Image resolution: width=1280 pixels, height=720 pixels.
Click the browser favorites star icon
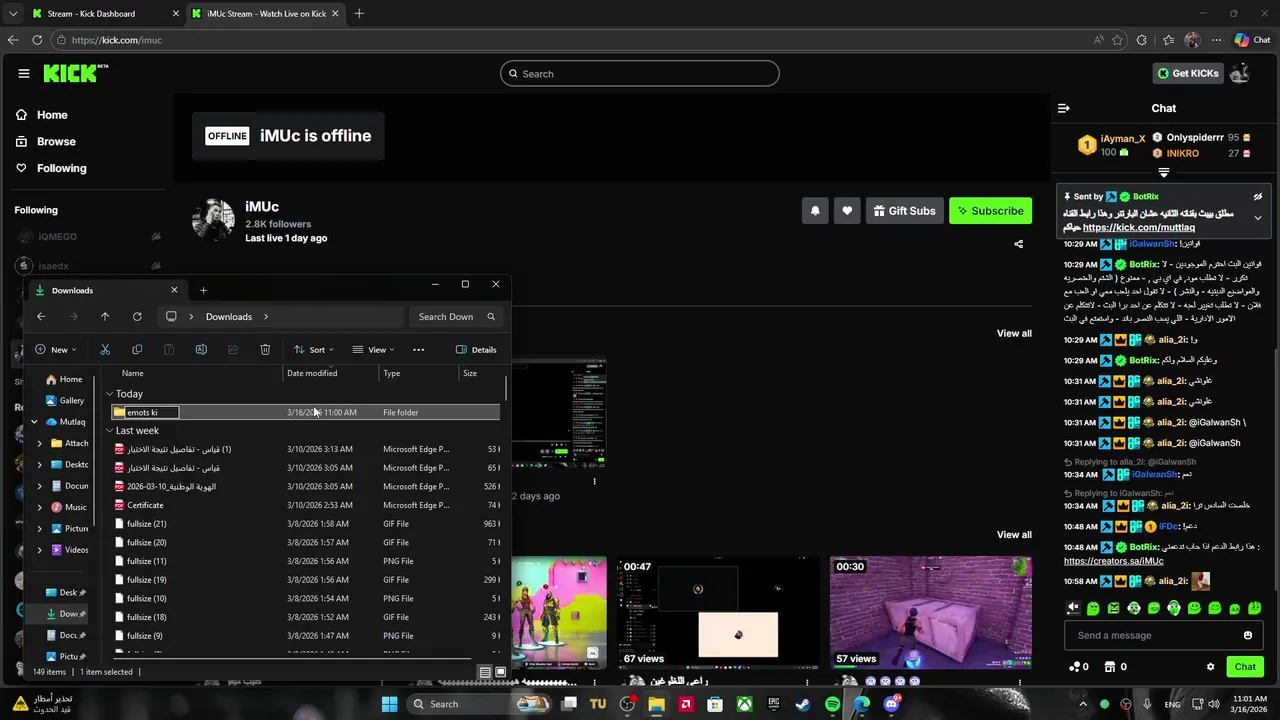1117,40
